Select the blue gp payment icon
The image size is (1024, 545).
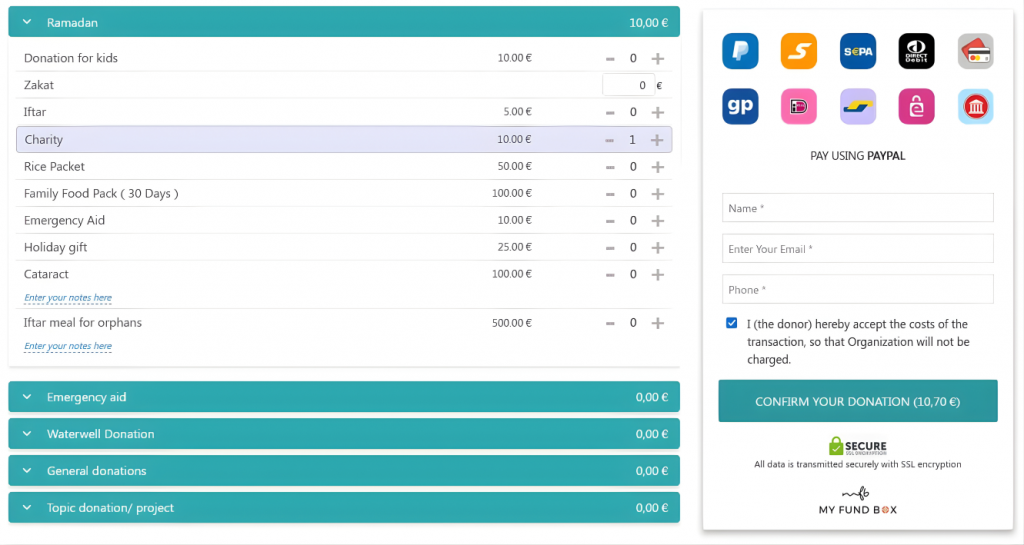[x=740, y=106]
